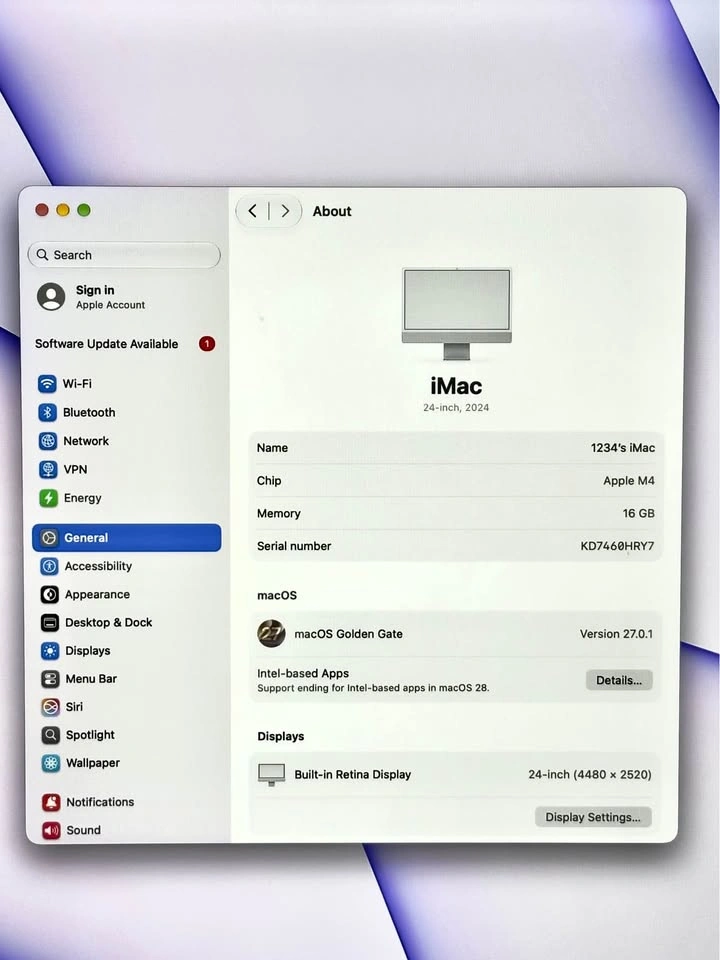The width and height of the screenshot is (720, 960).
Task: Click the Apple Account avatar icon
Action: pos(51,297)
